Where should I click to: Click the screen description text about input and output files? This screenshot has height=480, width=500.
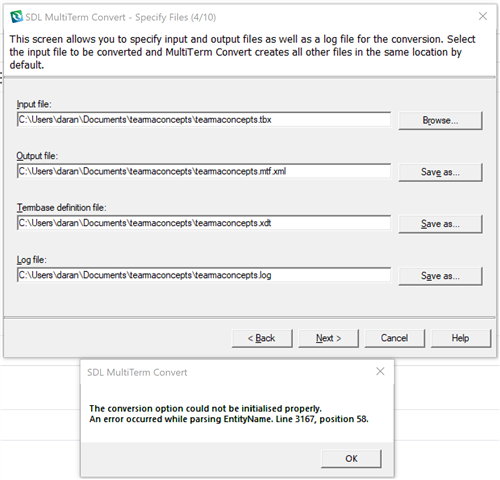(x=242, y=52)
